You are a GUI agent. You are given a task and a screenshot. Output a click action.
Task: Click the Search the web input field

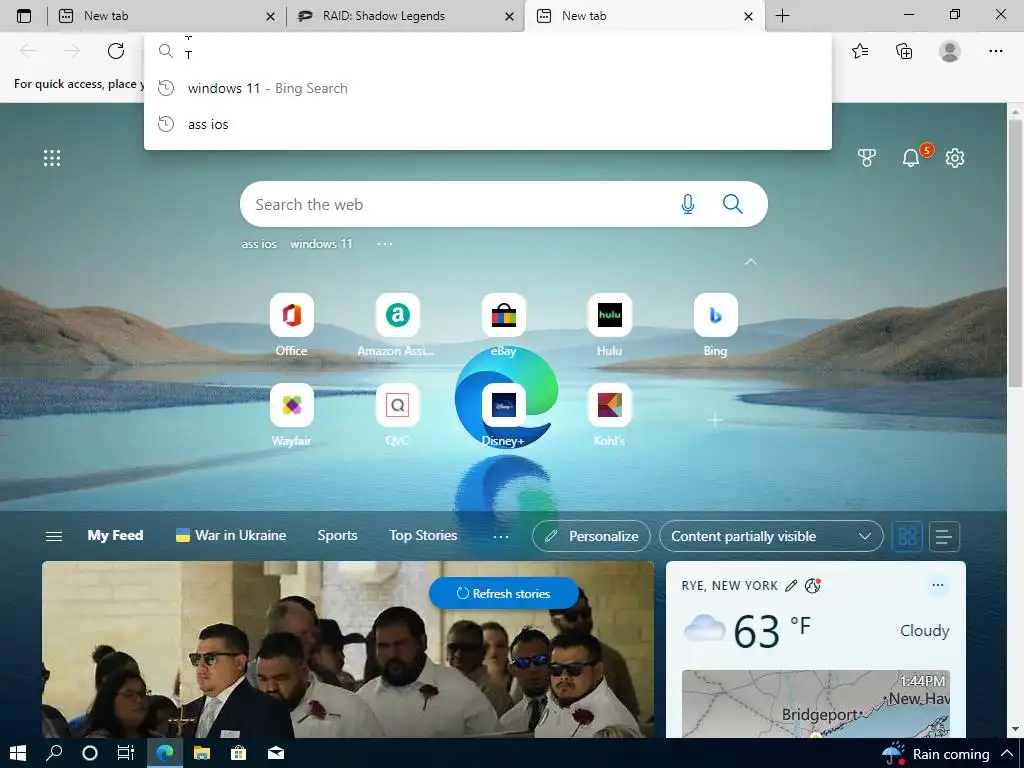pos(460,204)
